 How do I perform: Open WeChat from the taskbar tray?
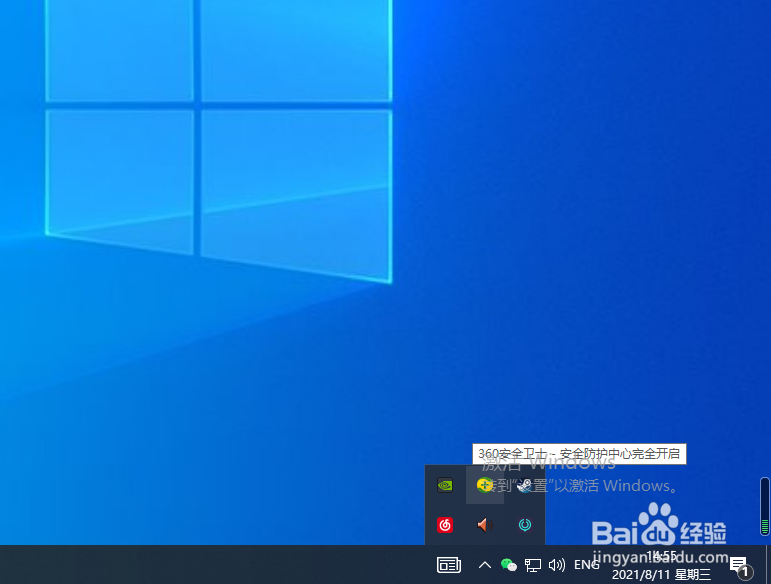point(508,565)
